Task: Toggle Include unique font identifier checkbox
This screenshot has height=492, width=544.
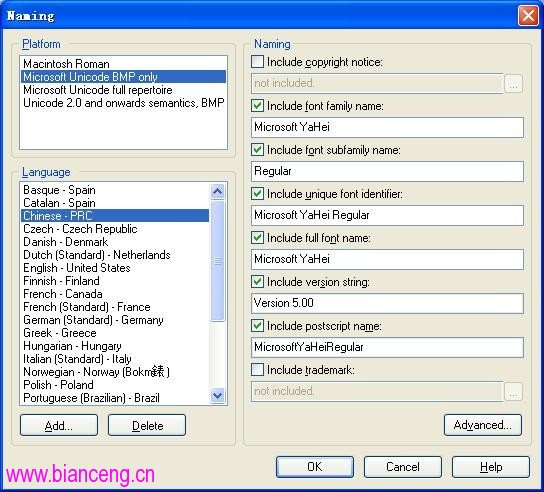Action: [257, 194]
